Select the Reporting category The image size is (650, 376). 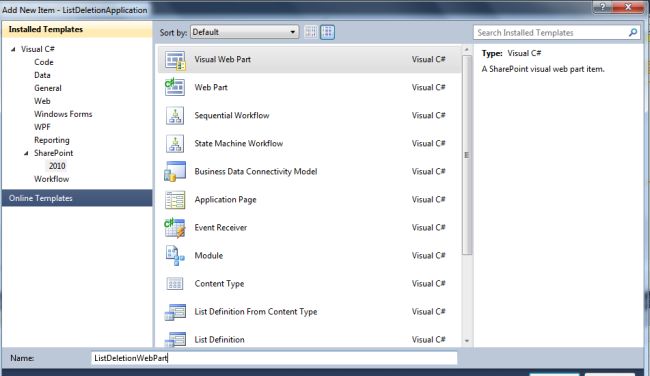coord(52,140)
